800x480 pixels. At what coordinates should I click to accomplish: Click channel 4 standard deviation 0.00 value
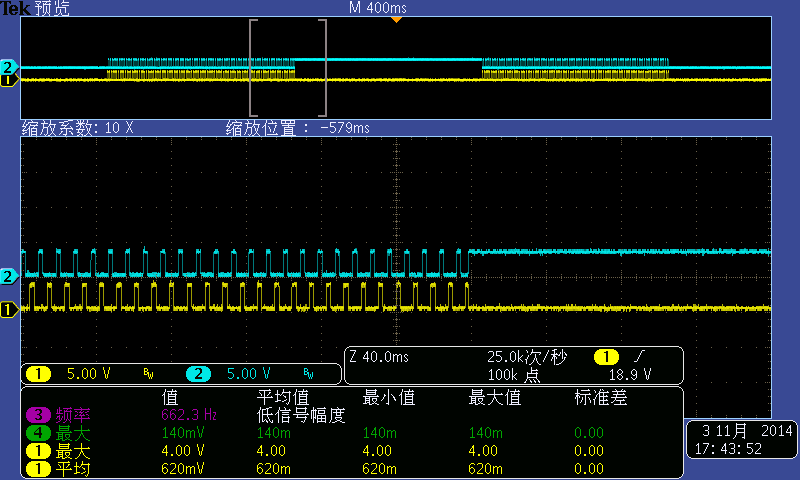[x=589, y=433]
